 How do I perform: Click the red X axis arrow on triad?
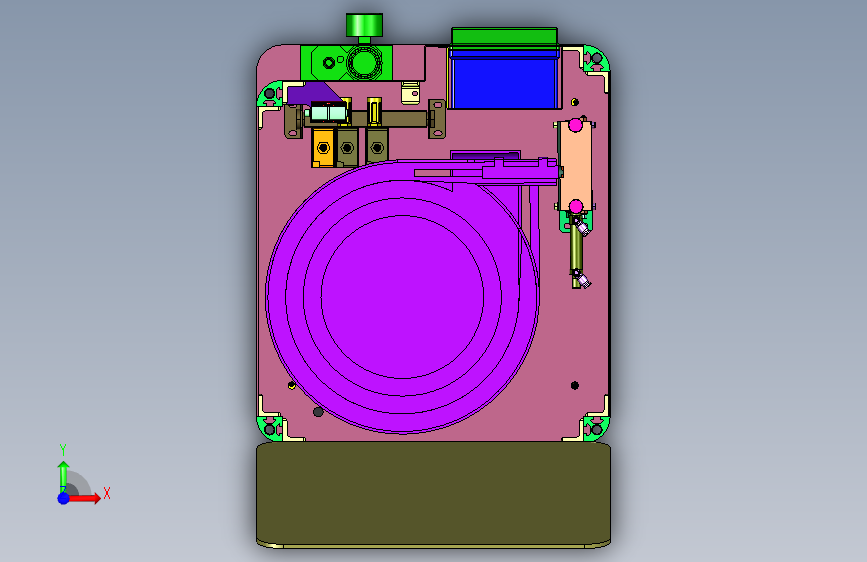tap(84, 498)
